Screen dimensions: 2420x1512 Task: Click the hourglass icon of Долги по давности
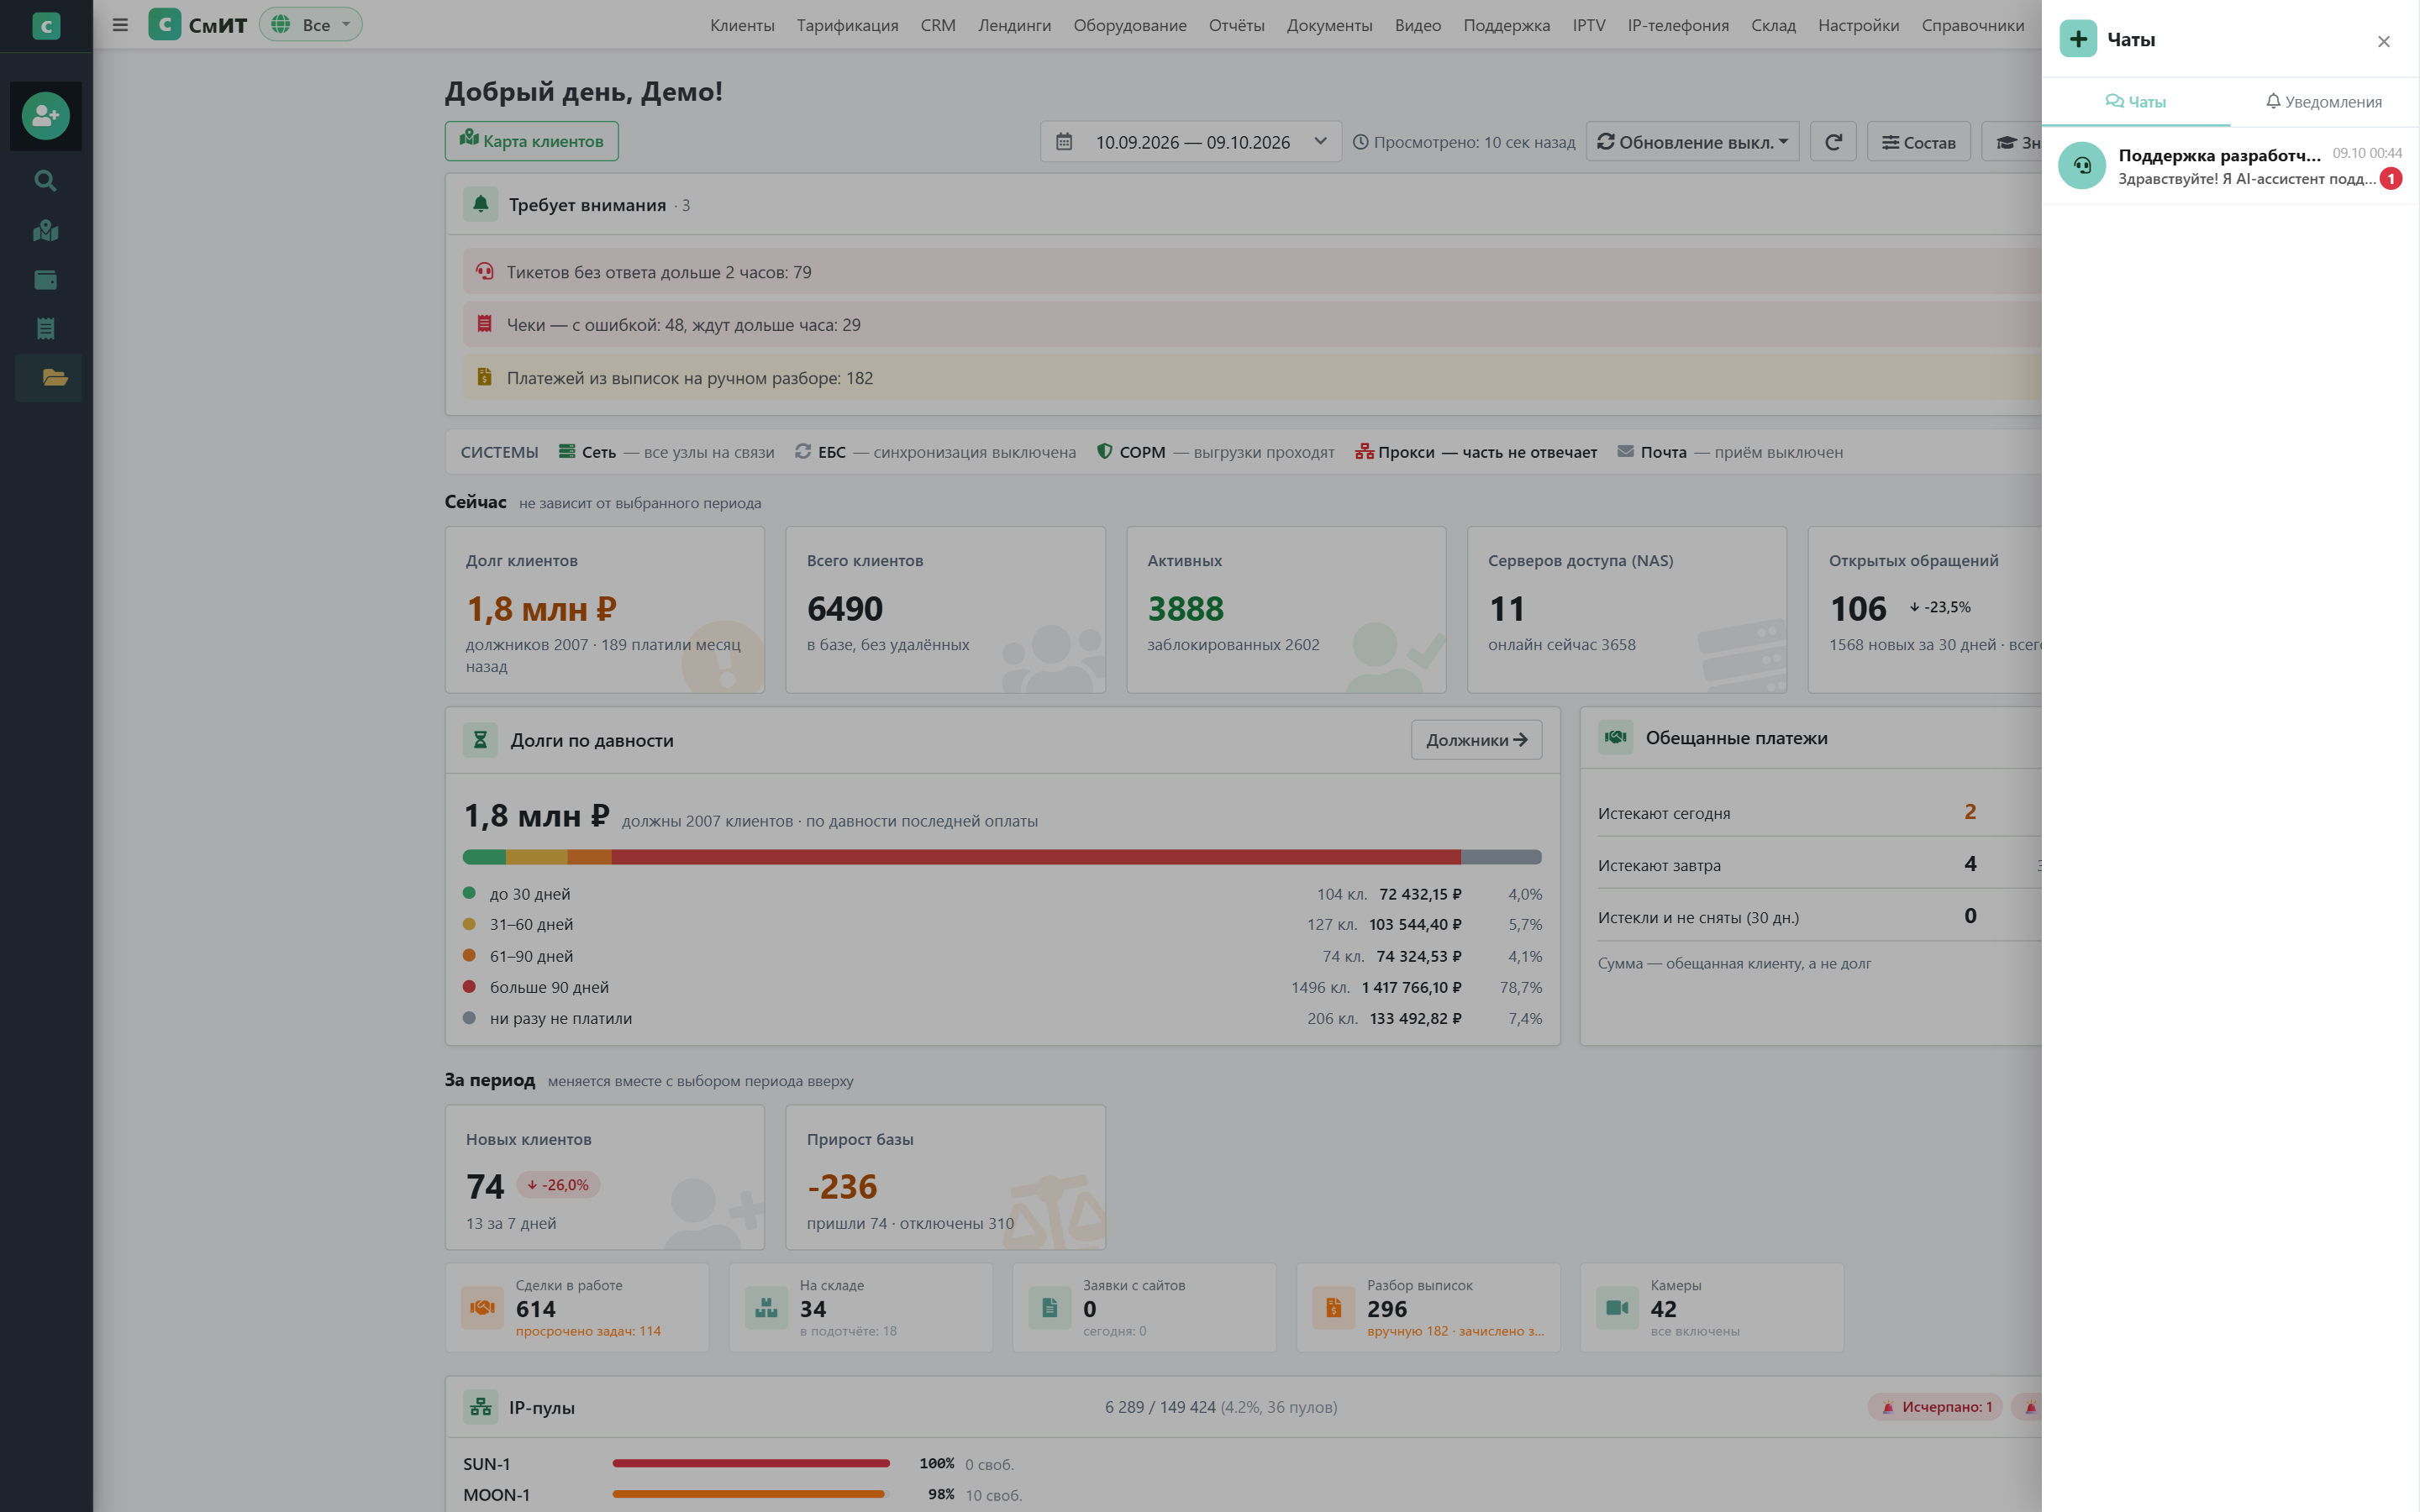(x=480, y=740)
